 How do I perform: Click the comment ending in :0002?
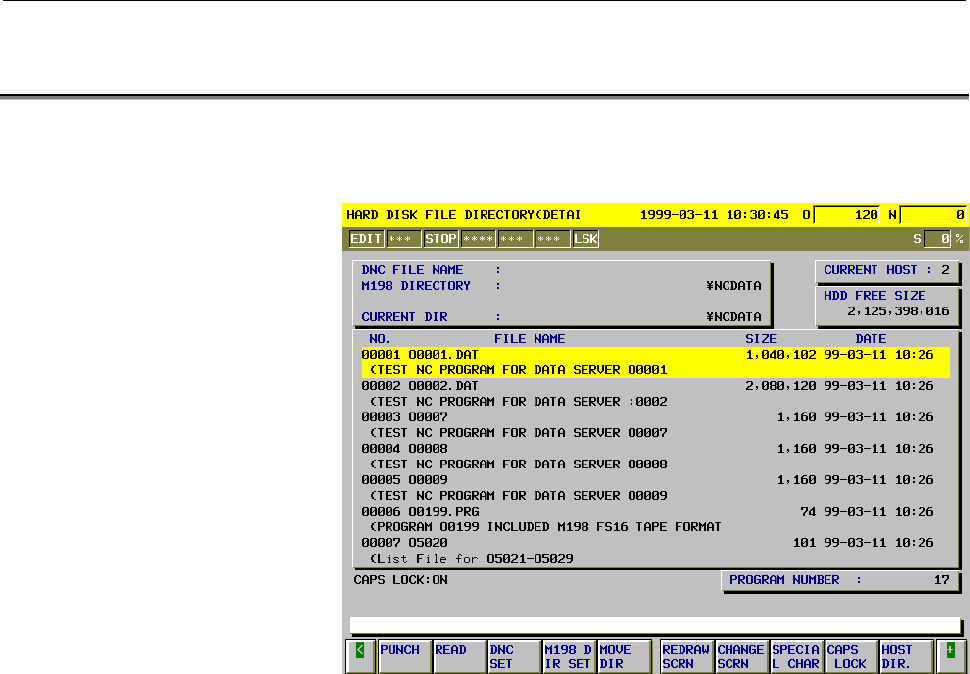(x=519, y=402)
